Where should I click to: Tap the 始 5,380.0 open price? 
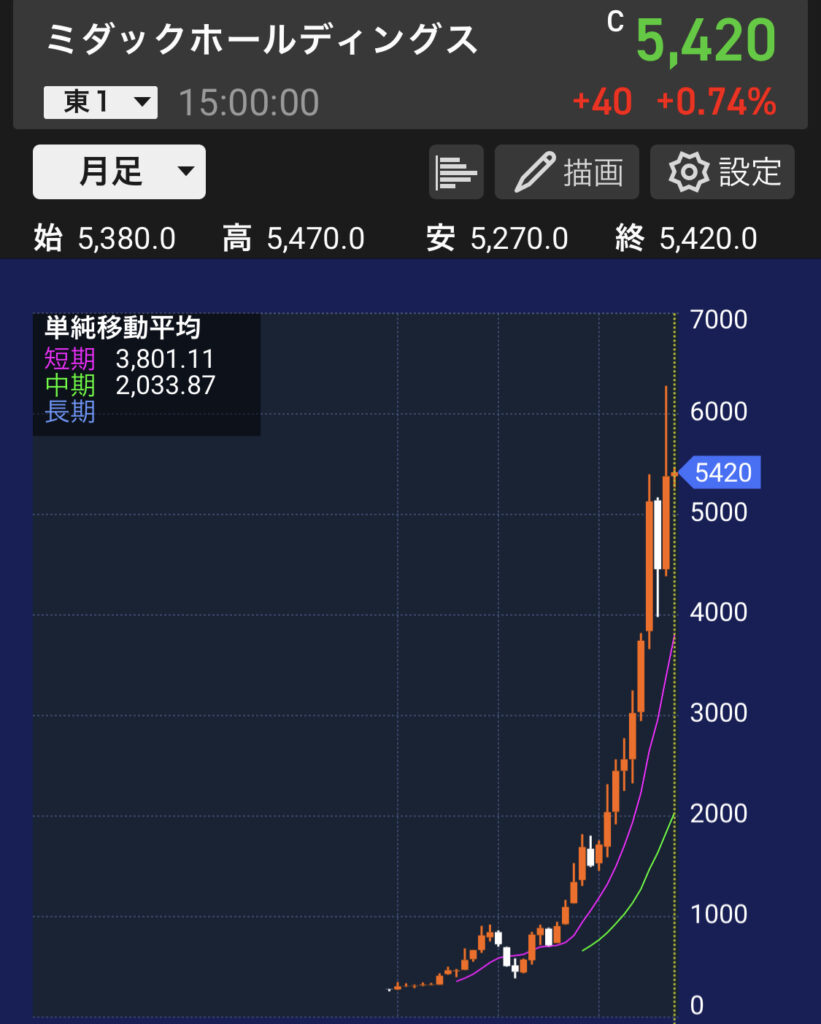(105, 238)
